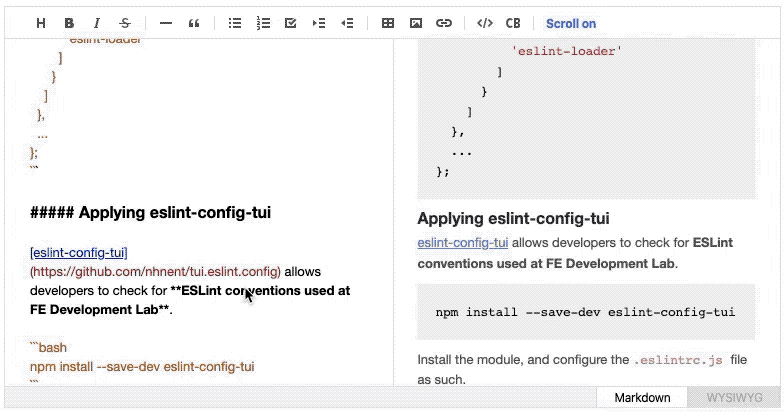Toggle the Scroll on sync option

[571, 24]
